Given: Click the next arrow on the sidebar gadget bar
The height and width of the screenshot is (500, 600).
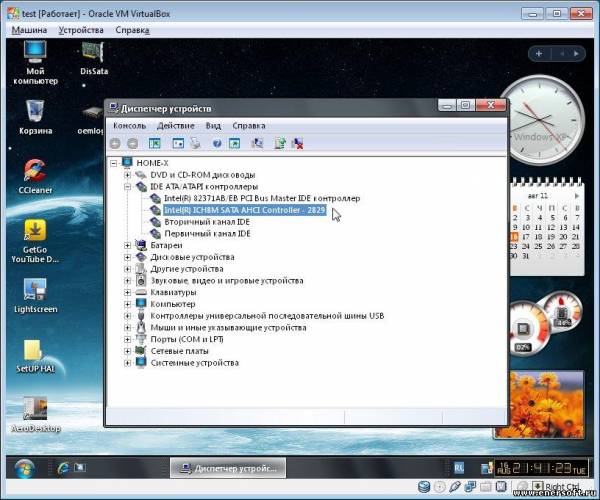Looking at the screenshot, I should tap(576, 54).
